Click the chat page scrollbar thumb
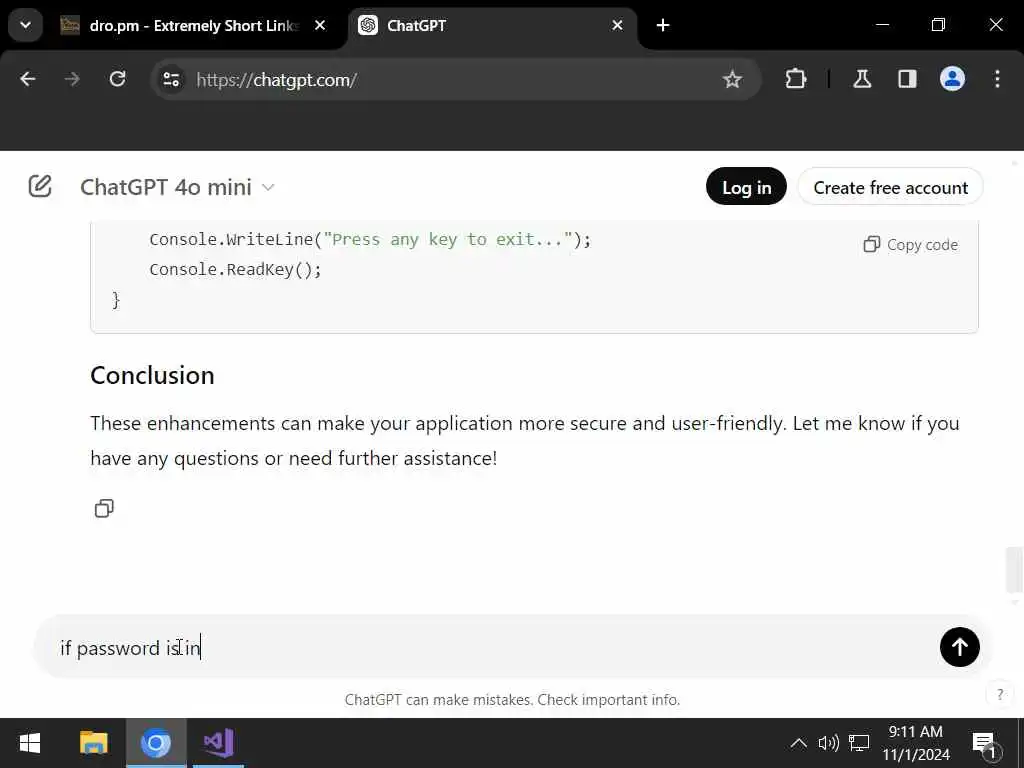This screenshot has width=1024, height=768. (x=1014, y=568)
